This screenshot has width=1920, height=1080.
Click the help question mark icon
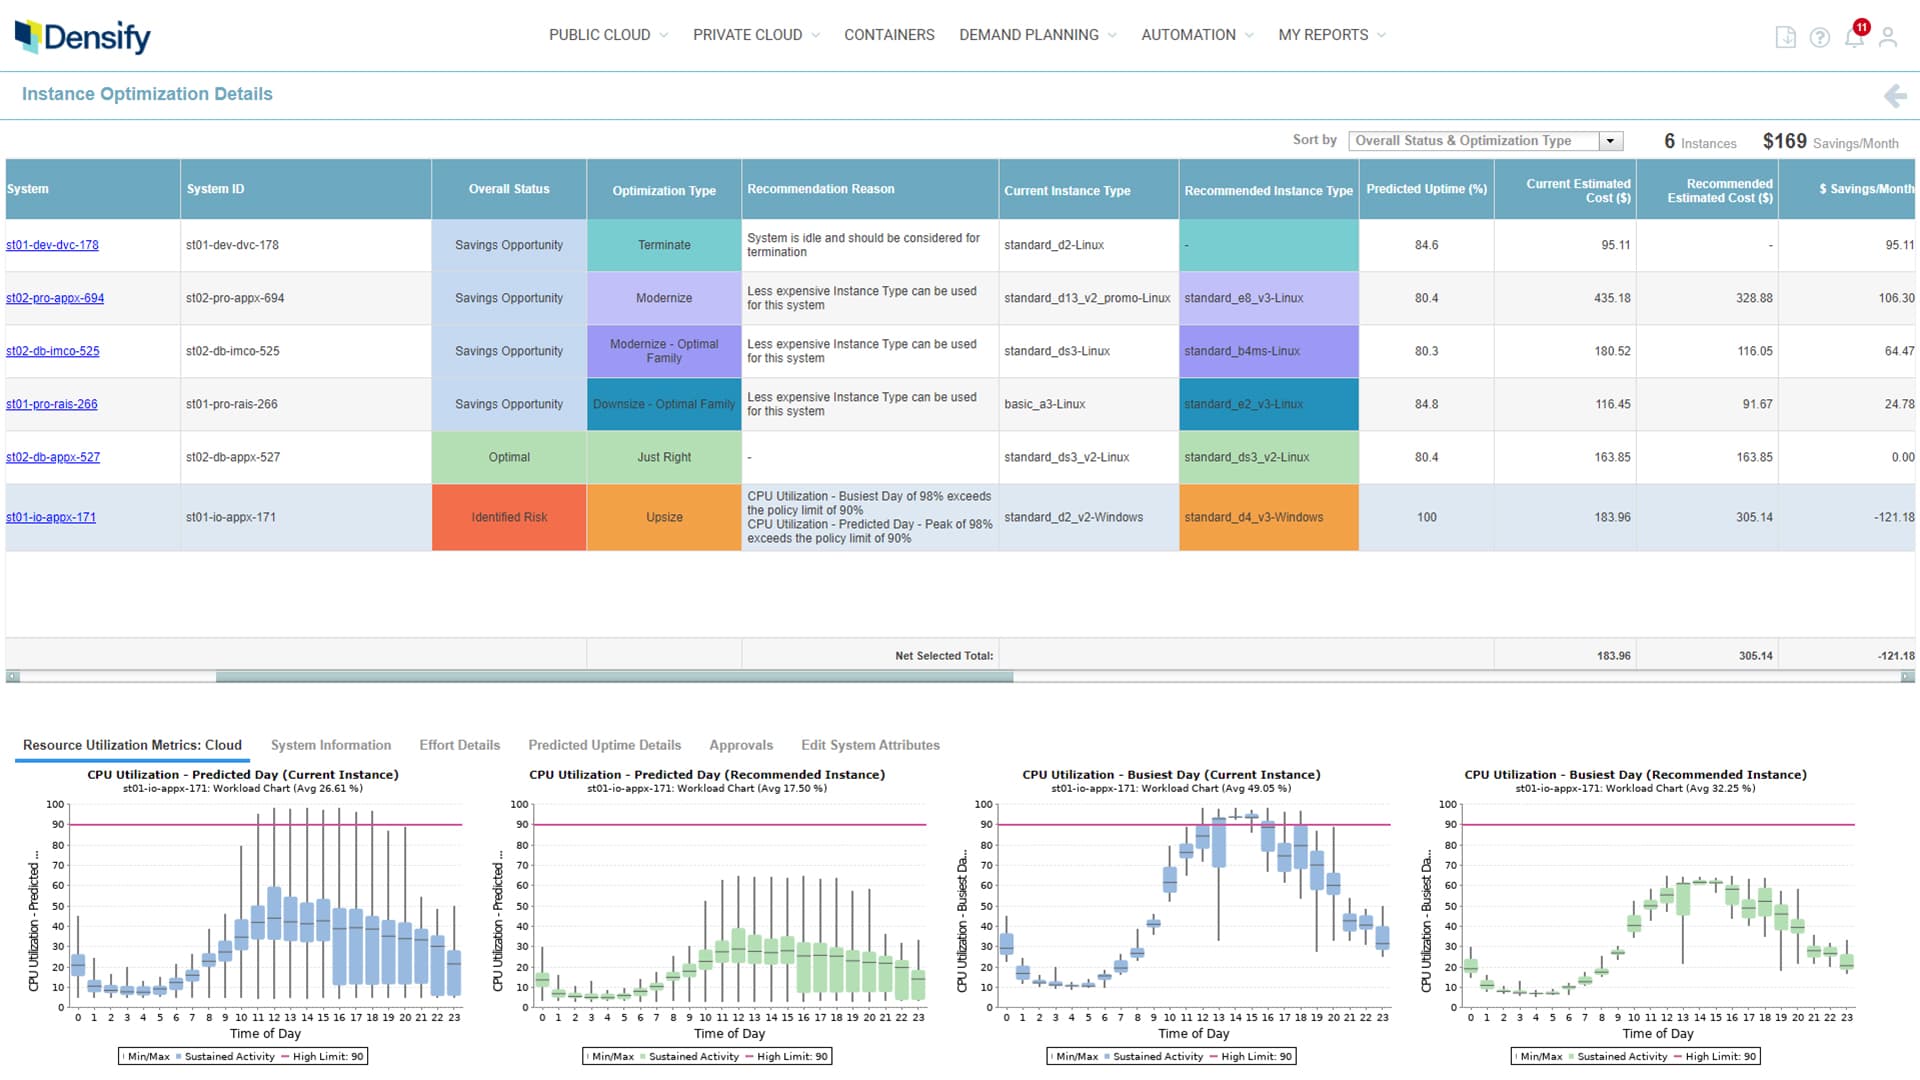pos(1820,36)
